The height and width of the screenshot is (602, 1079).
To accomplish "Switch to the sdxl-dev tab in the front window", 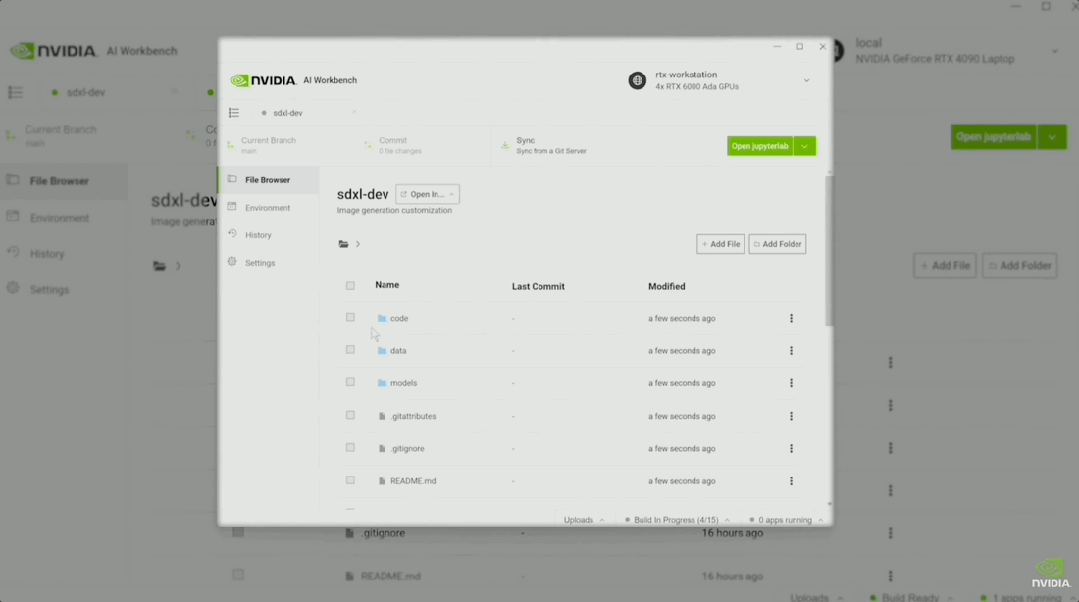I will click(287, 113).
